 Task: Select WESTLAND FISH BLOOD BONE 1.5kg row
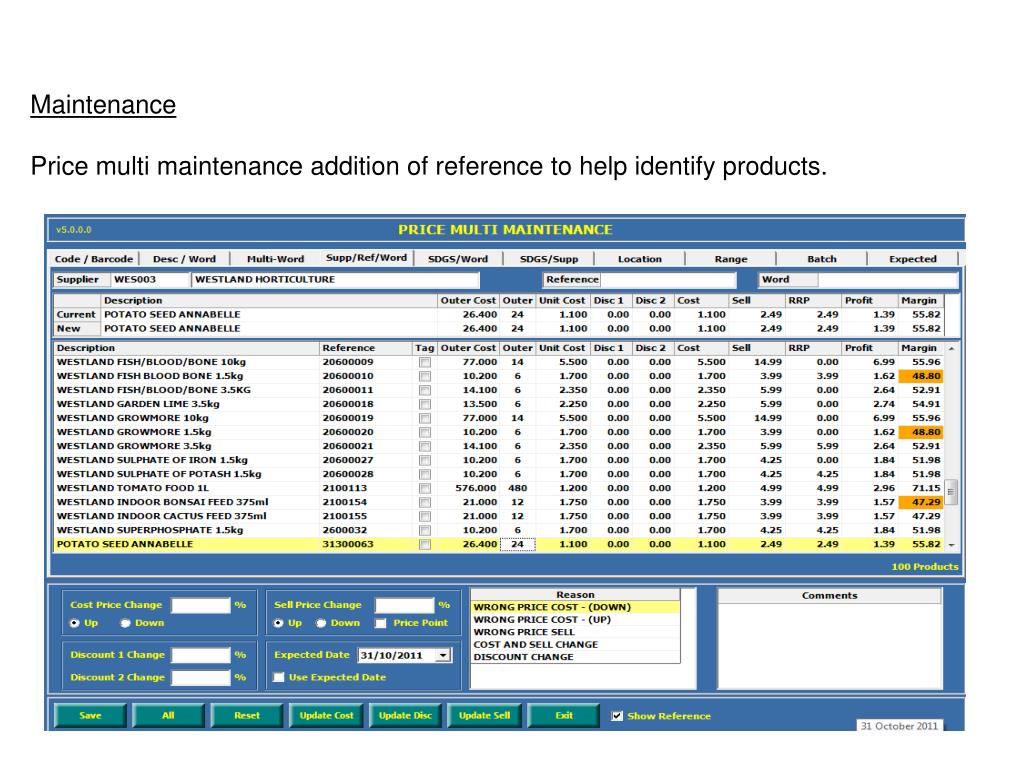(498, 376)
